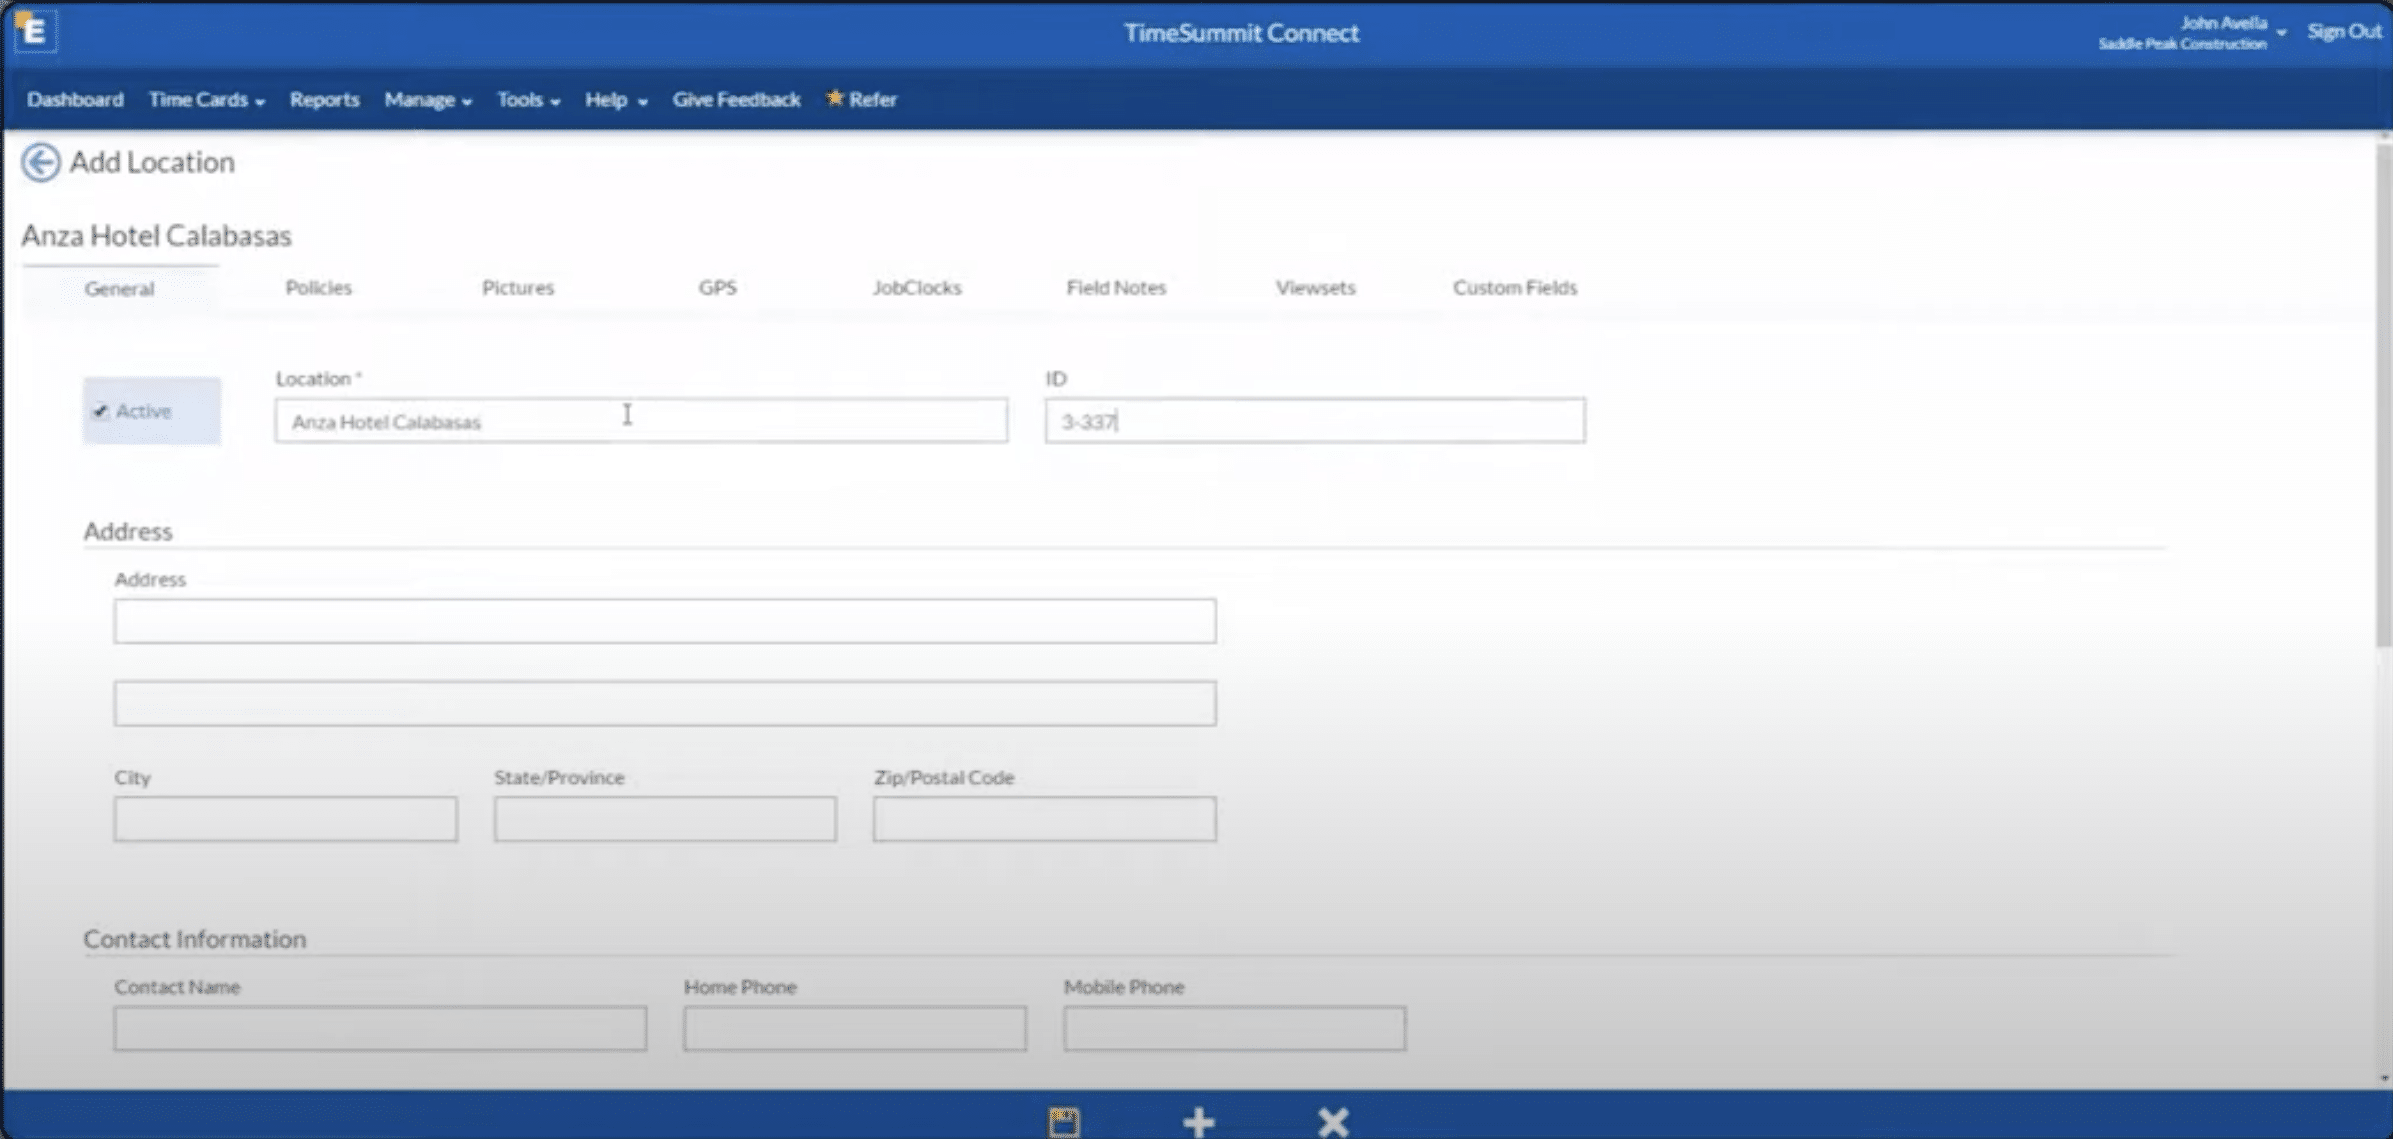Click the Refer star link
This screenshot has width=2393, height=1139.
click(x=861, y=99)
